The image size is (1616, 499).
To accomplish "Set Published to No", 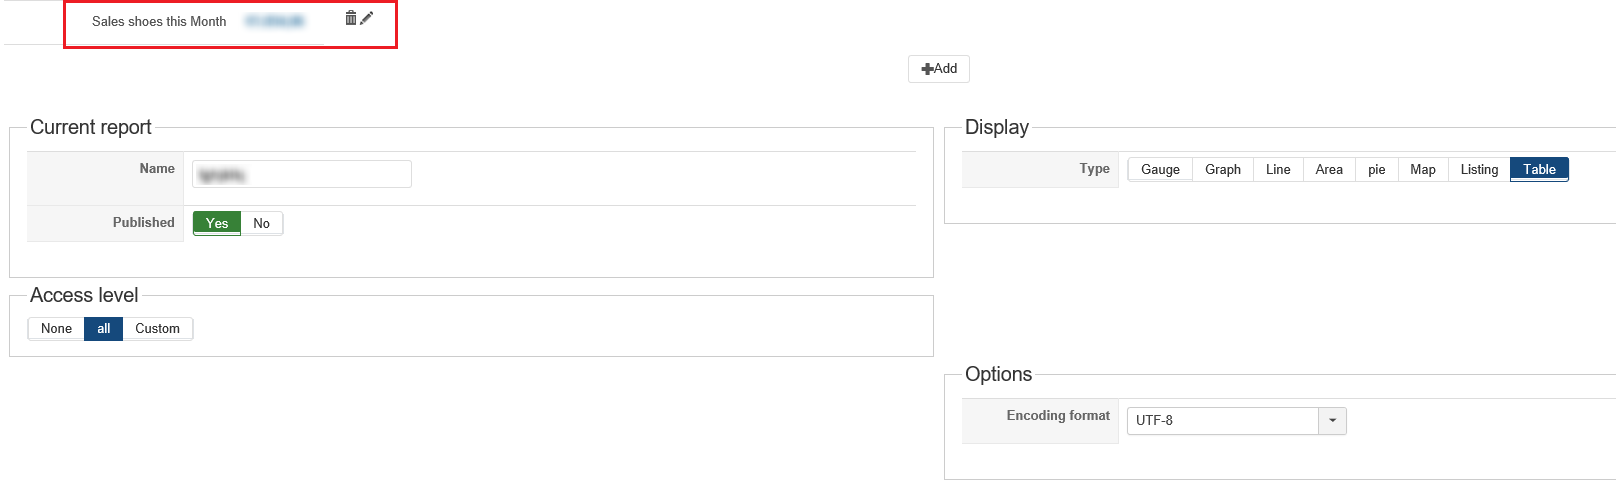I will [262, 223].
